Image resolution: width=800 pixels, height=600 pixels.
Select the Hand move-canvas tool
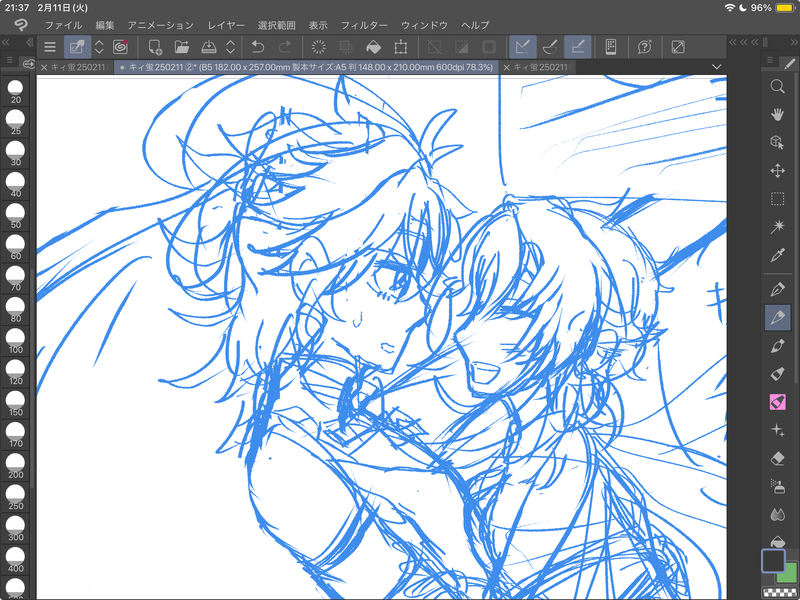click(777, 114)
